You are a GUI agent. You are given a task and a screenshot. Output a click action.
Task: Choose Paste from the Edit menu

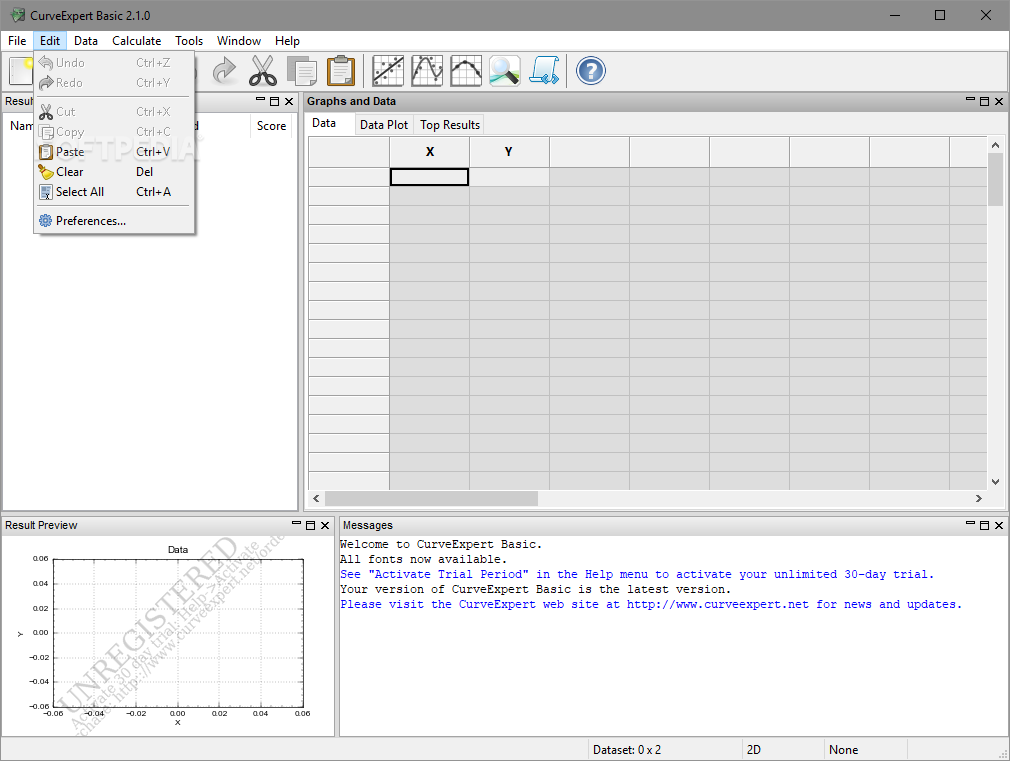pyautogui.click(x=113, y=152)
